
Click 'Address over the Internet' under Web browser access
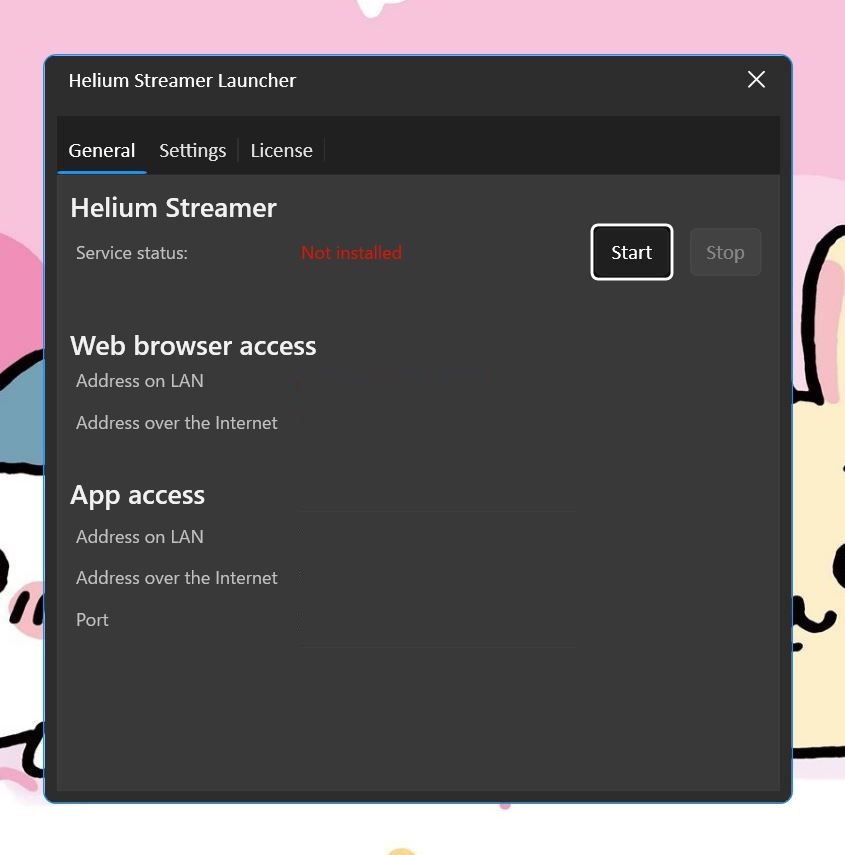(177, 423)
